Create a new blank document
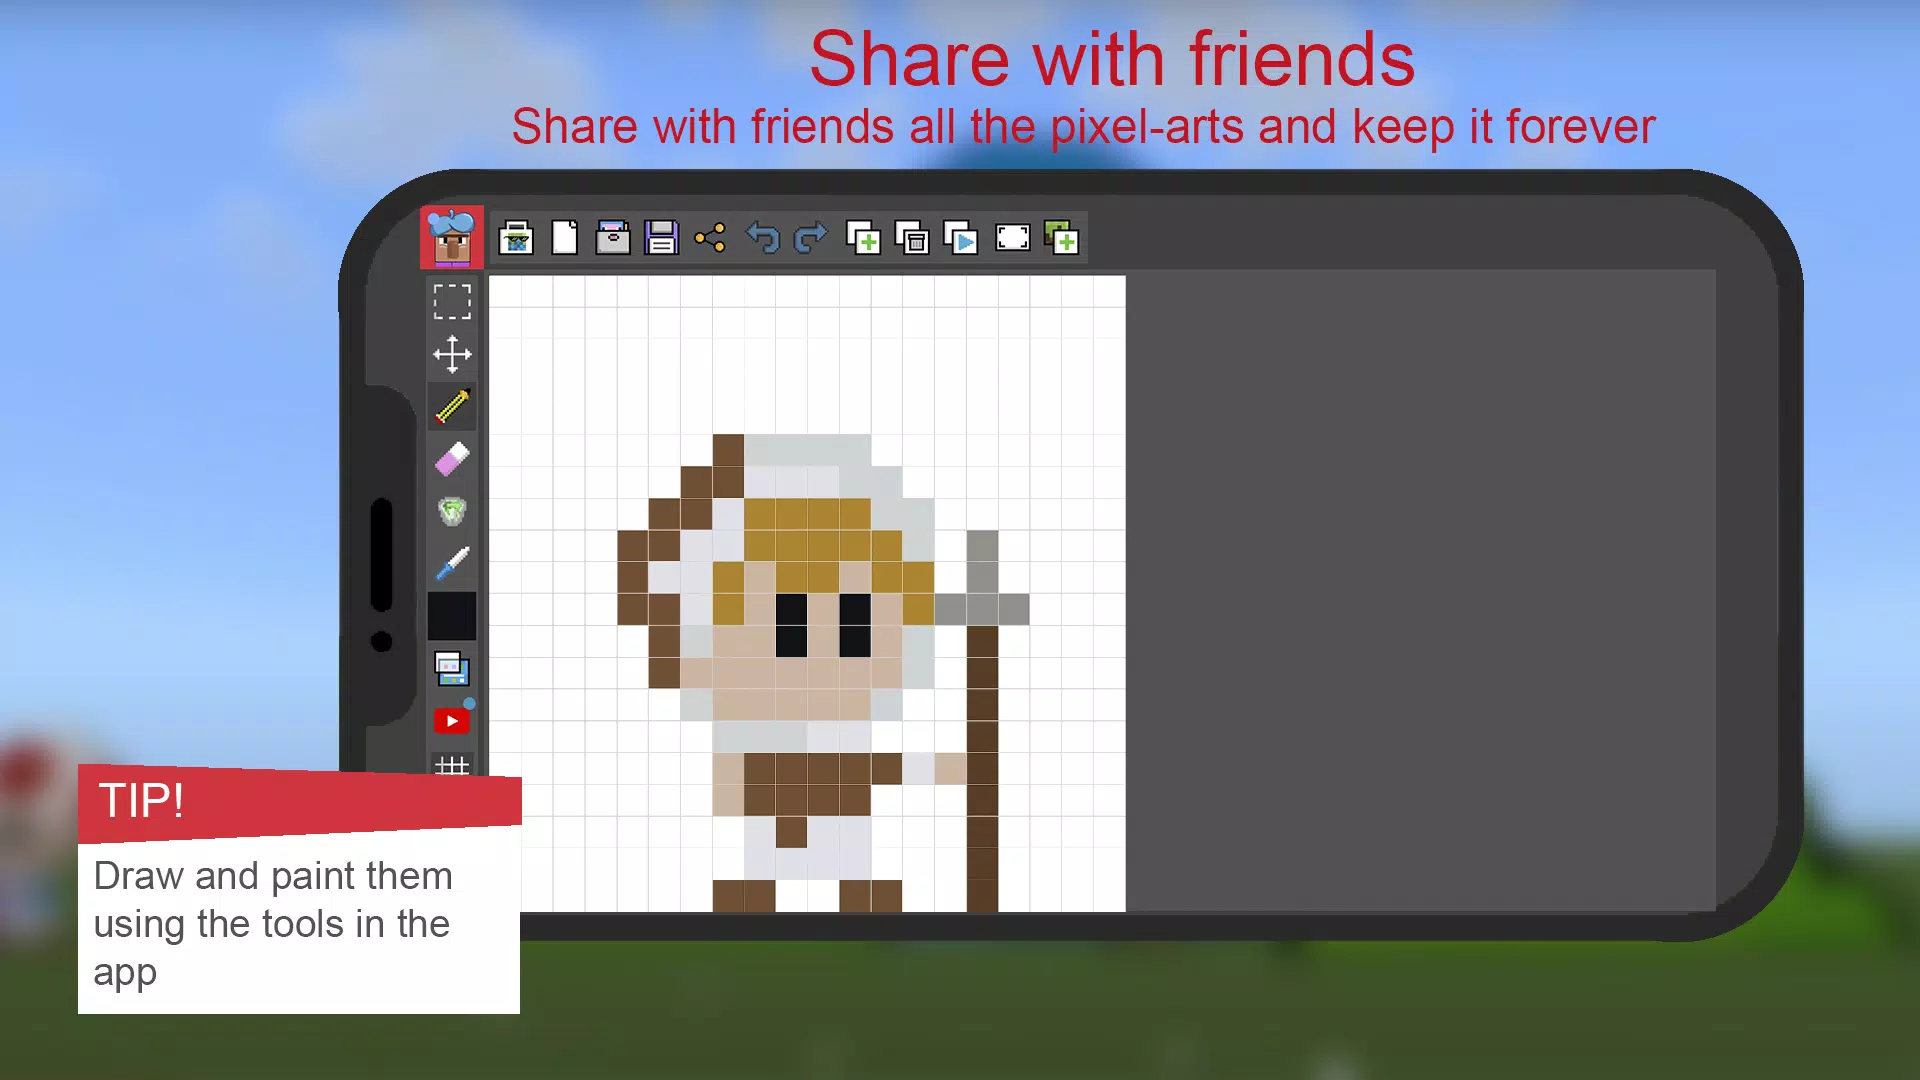1920x1080 pixels. 565,238
